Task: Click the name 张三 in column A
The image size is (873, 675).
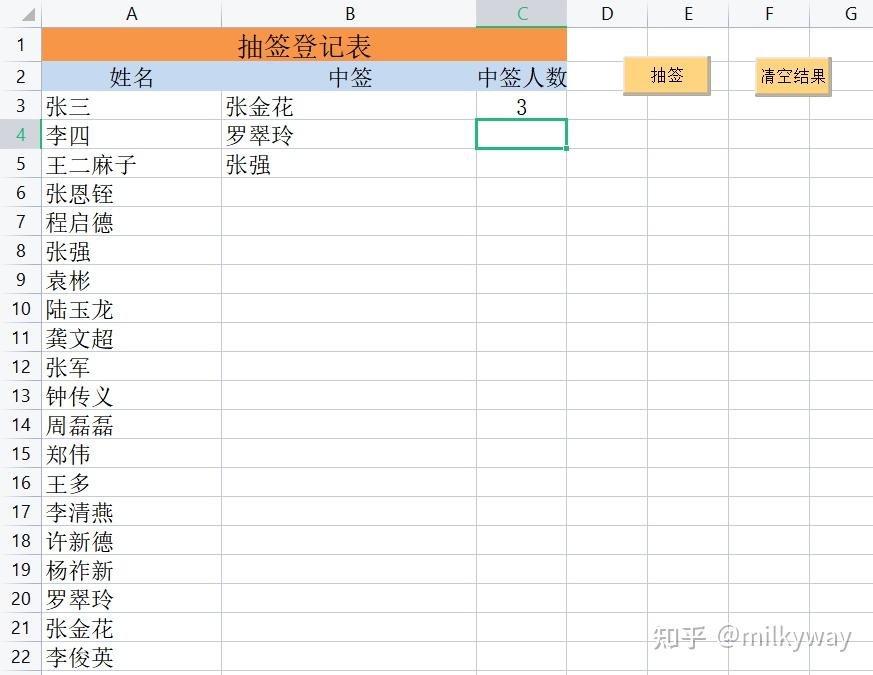Action: tap(68, 106)
